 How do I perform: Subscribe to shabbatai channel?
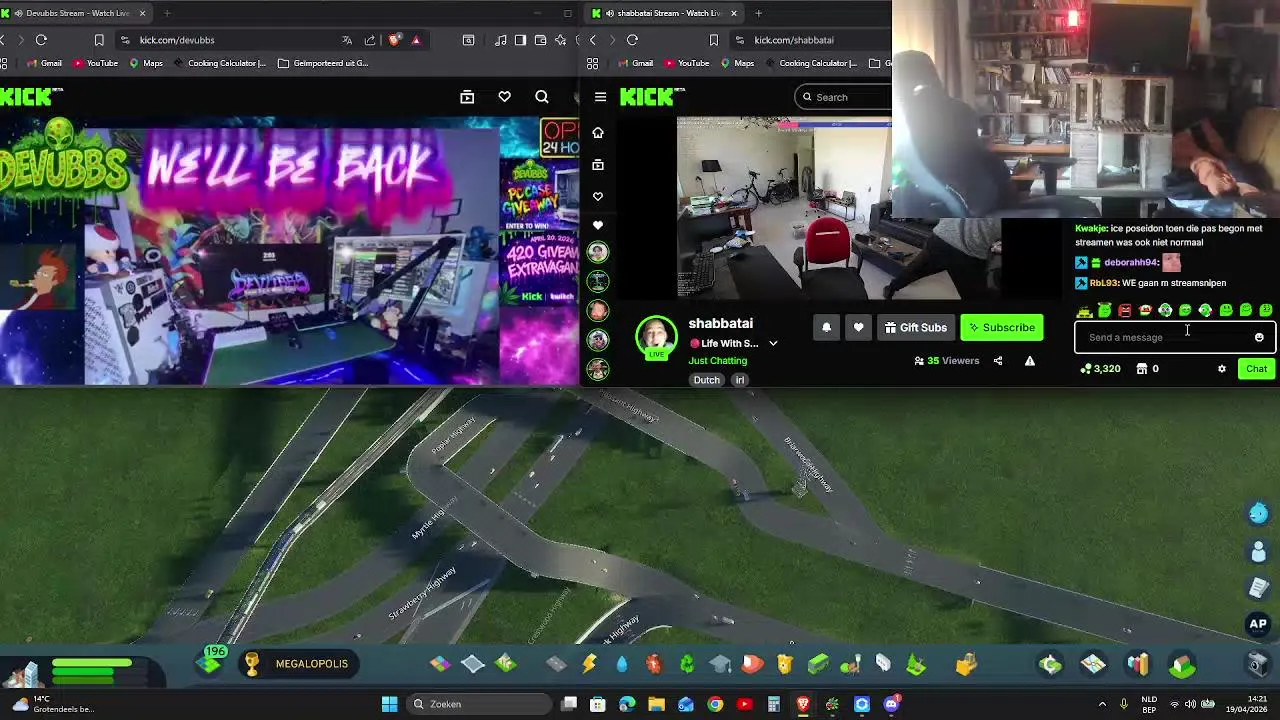(1001, 328)
